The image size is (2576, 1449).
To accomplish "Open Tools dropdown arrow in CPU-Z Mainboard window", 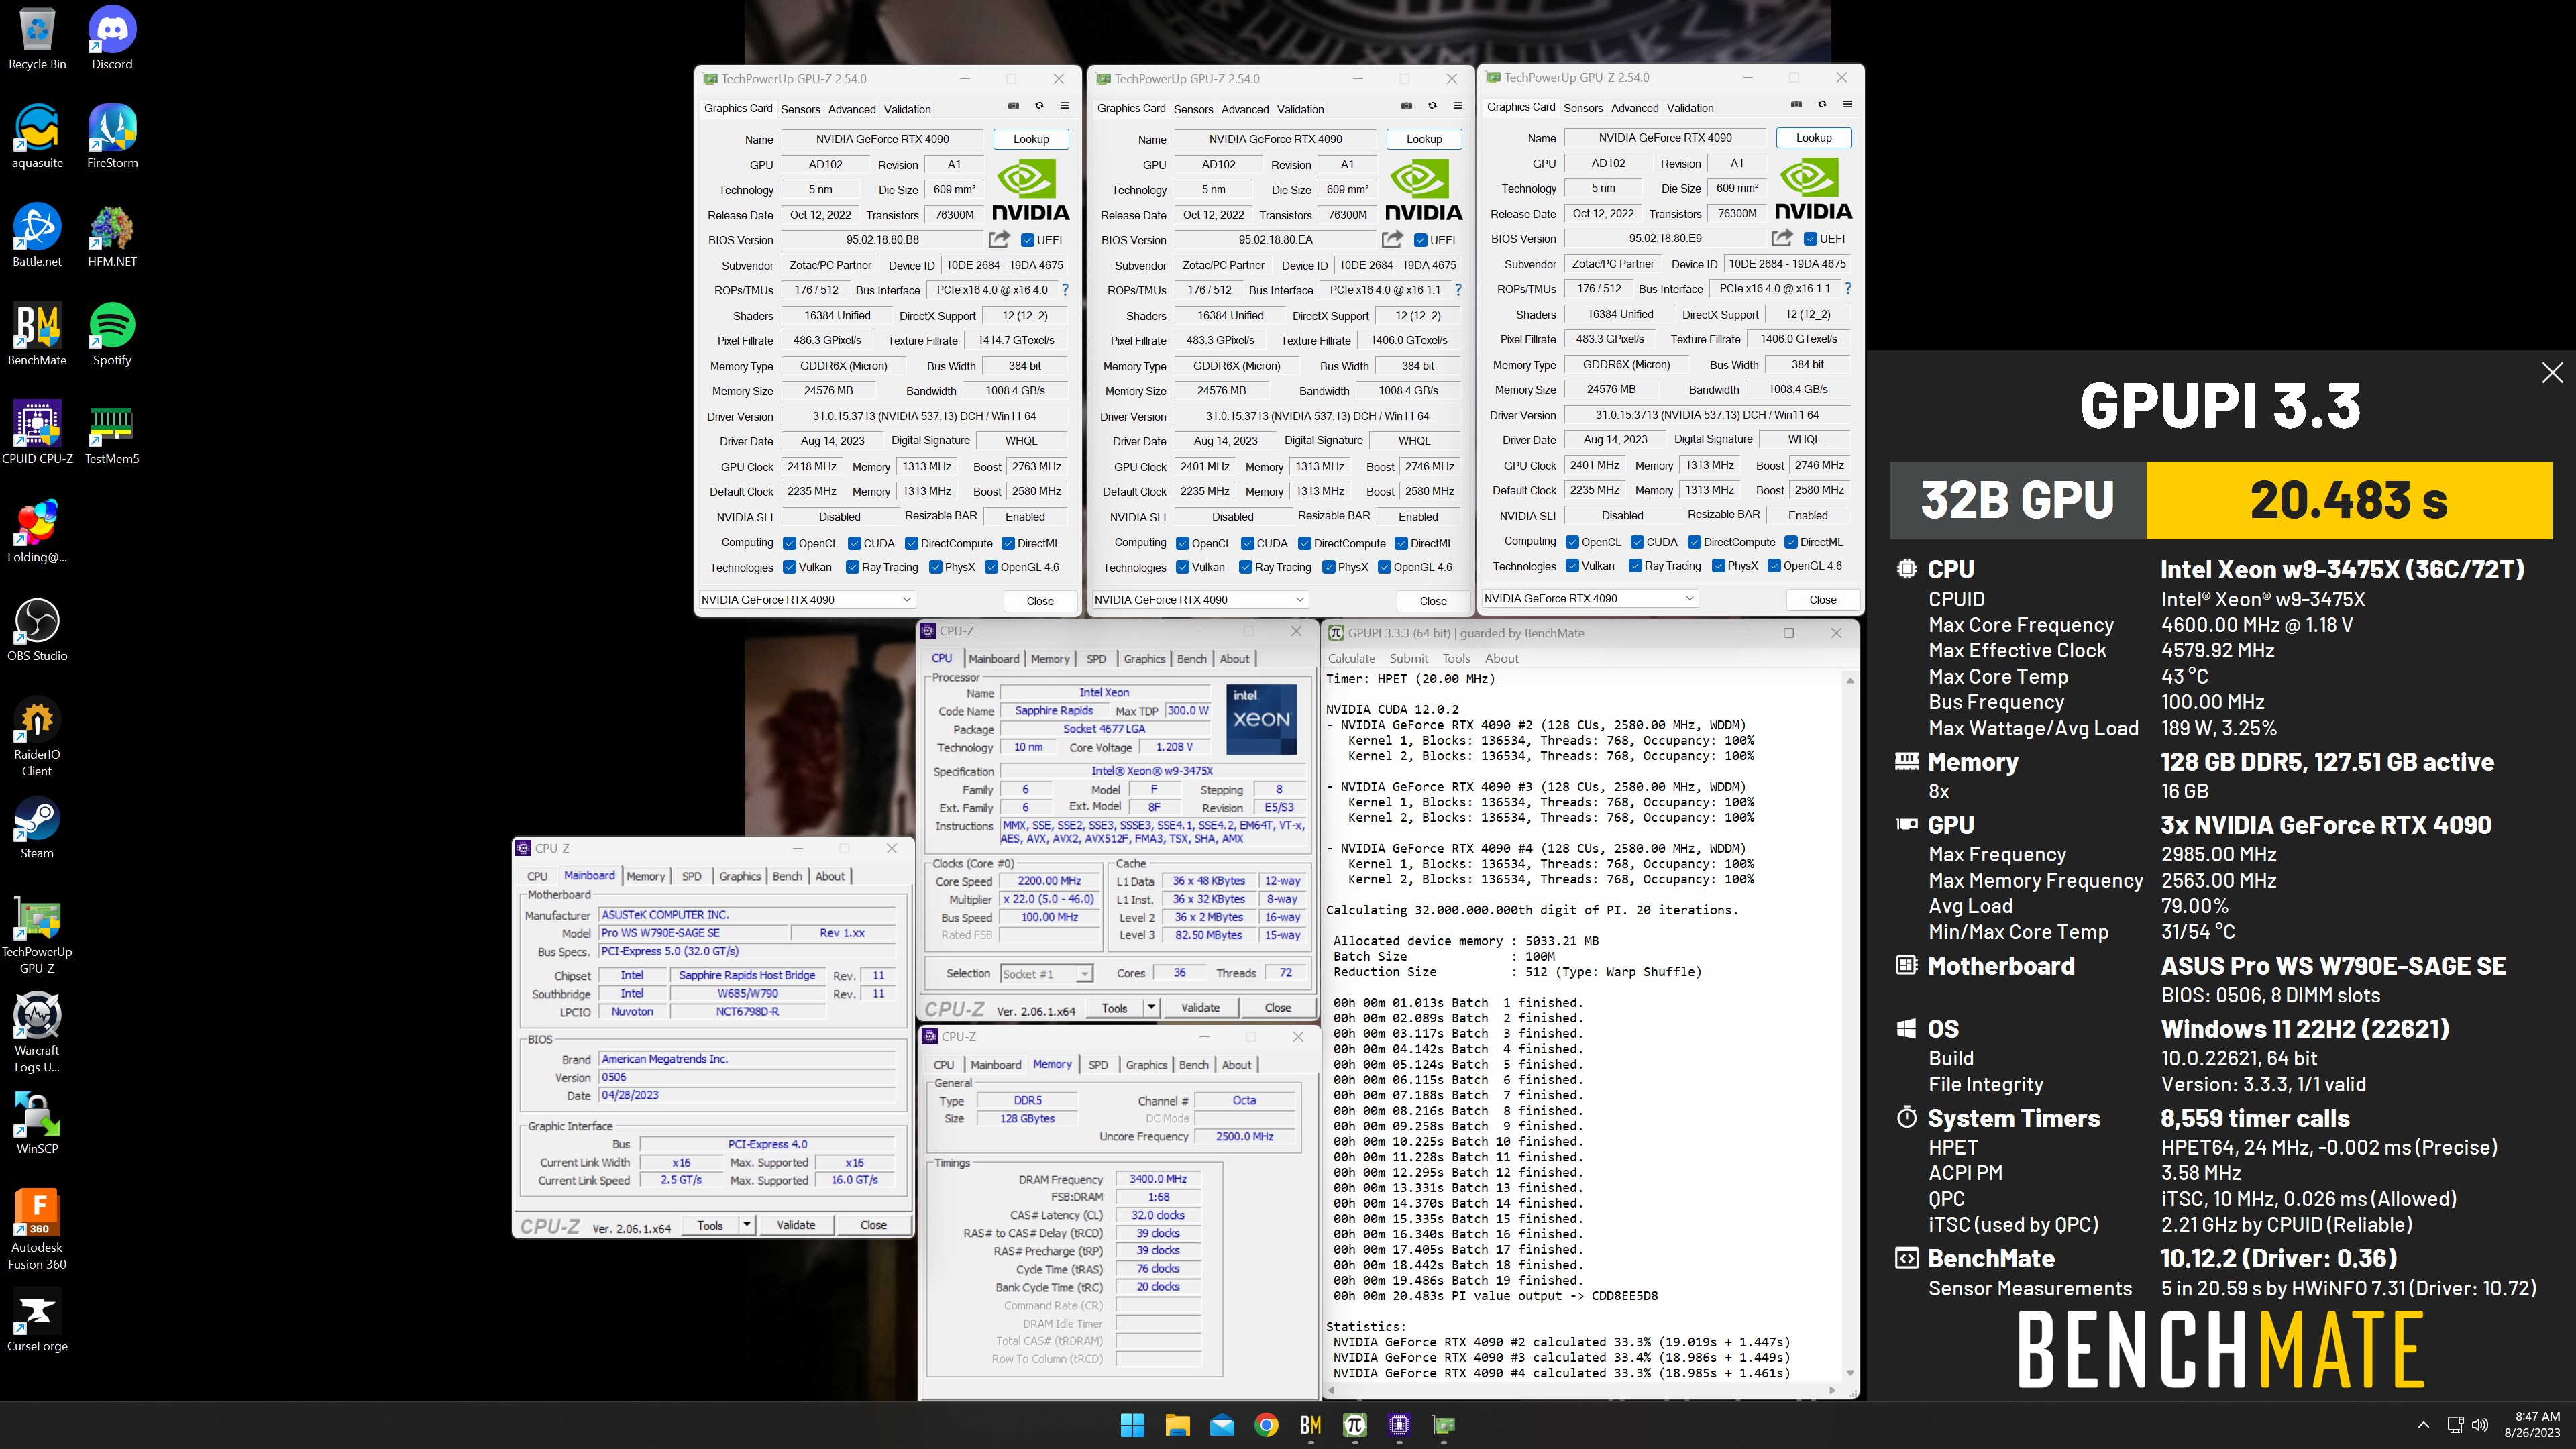I will point(747,1225).
